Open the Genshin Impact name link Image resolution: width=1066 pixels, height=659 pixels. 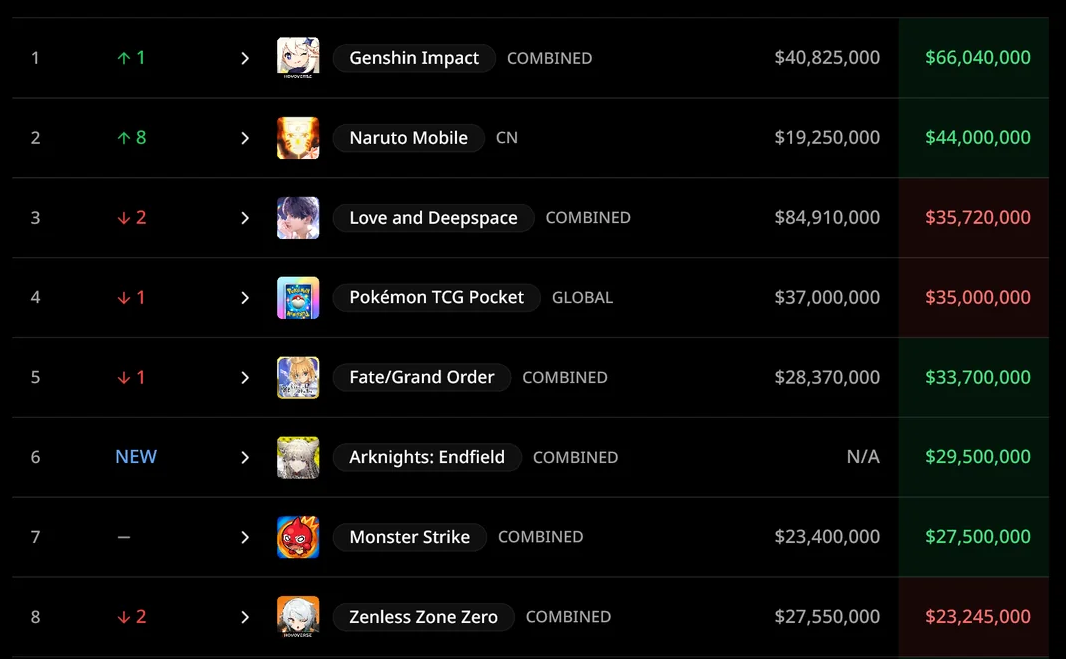point(414,58)
